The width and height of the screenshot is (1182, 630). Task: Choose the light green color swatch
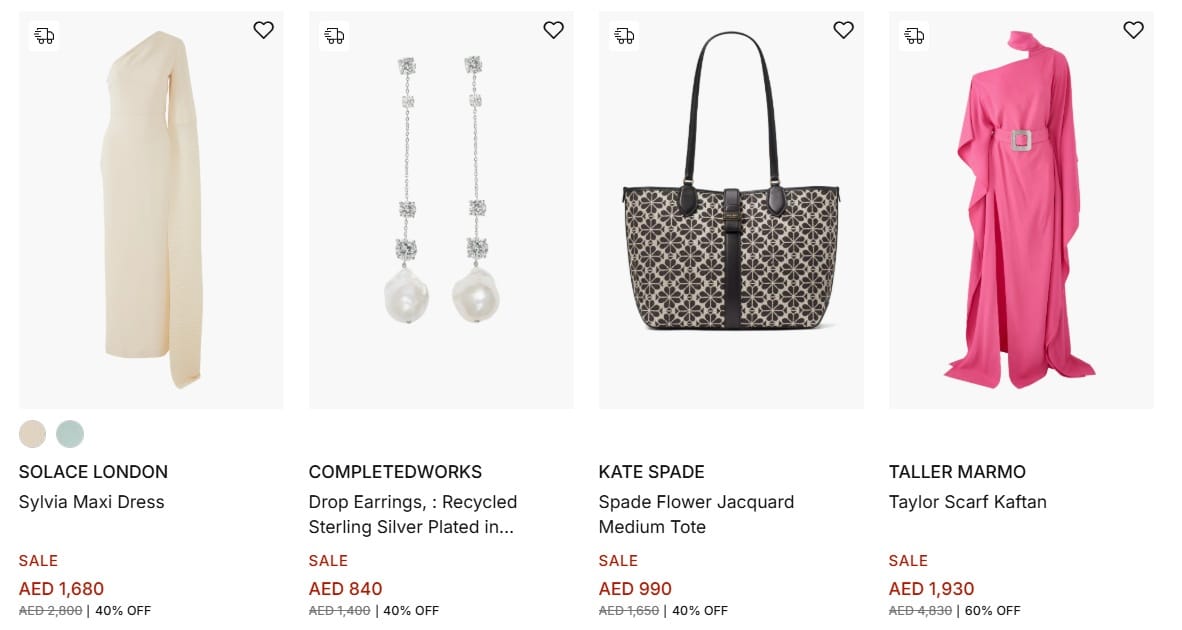coord(70,434)
